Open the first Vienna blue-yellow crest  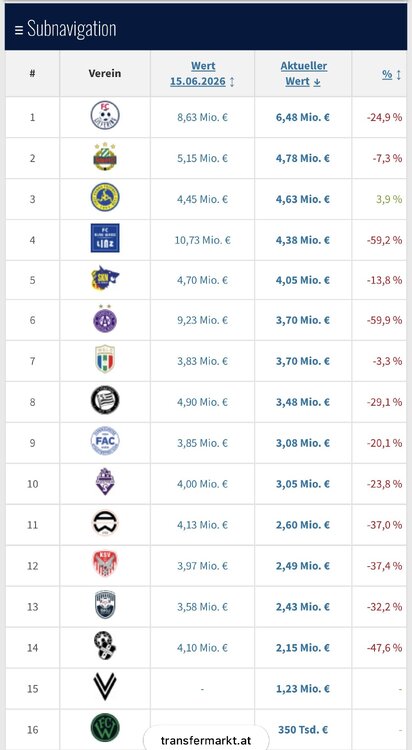[x=105, y=197]
